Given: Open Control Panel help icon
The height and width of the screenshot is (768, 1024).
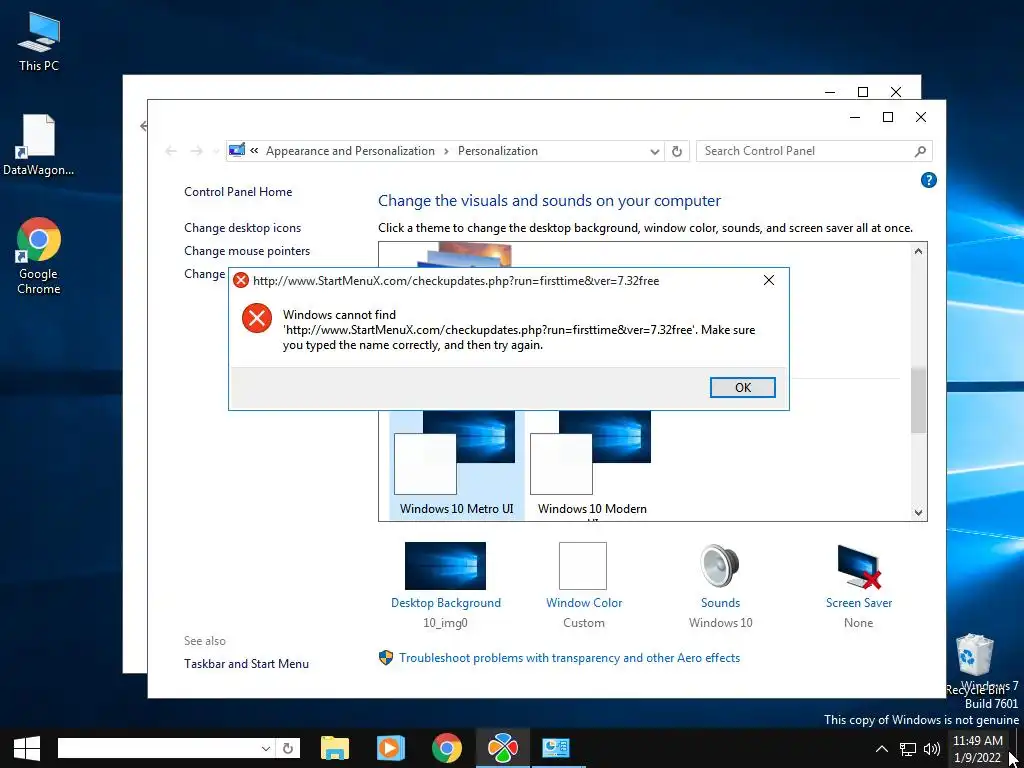Looking at the screenshot, I should coord(928,180).
